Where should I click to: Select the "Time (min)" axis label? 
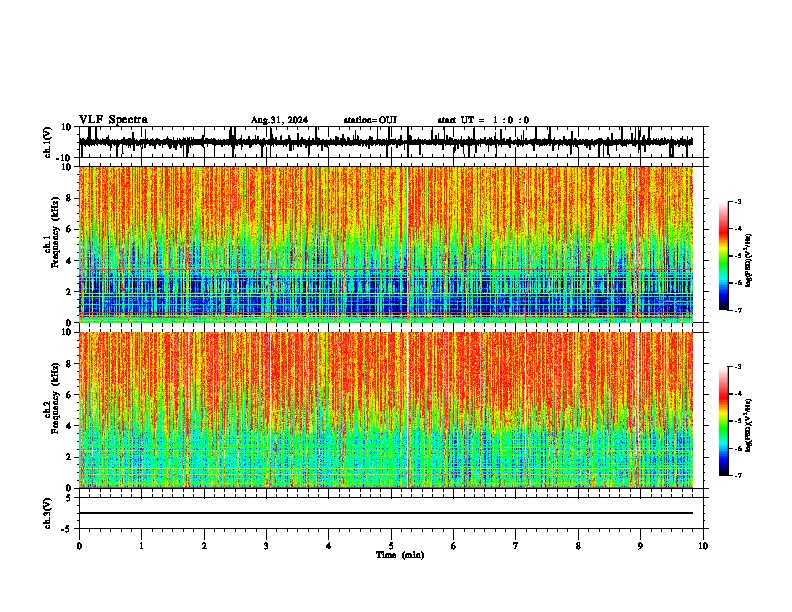400,555
